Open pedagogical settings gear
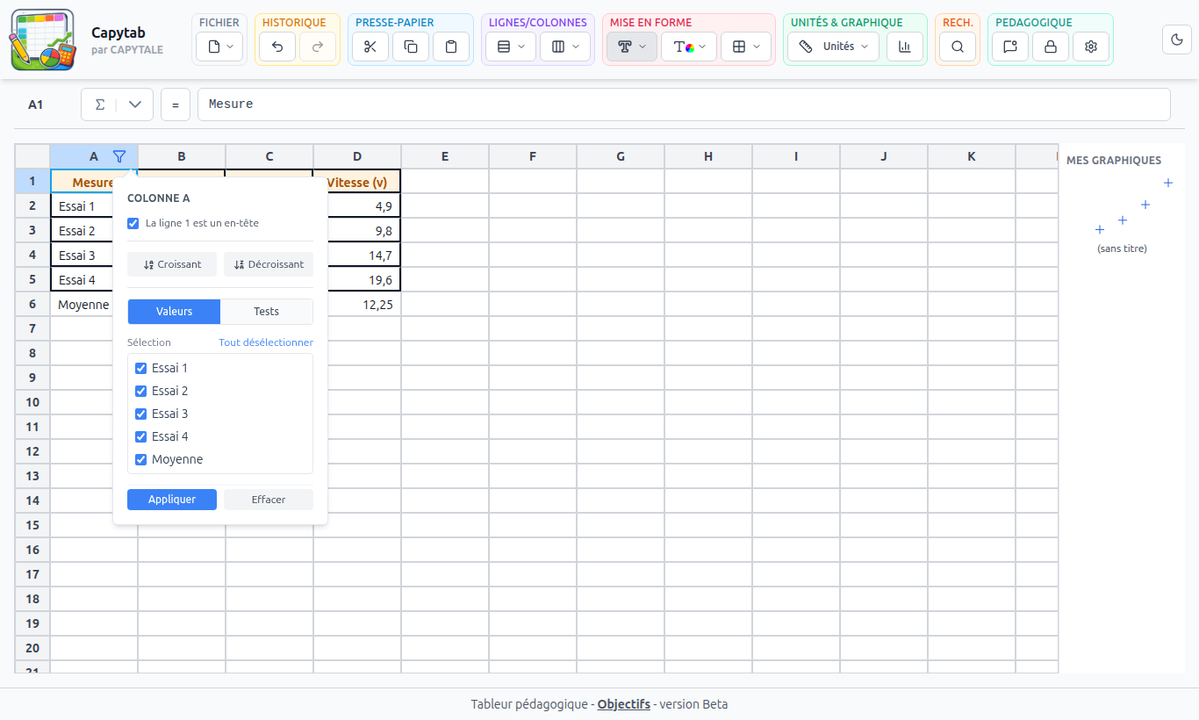Image resolution: width=1199 pixels, height=720 pixels. pos(1091,47)
